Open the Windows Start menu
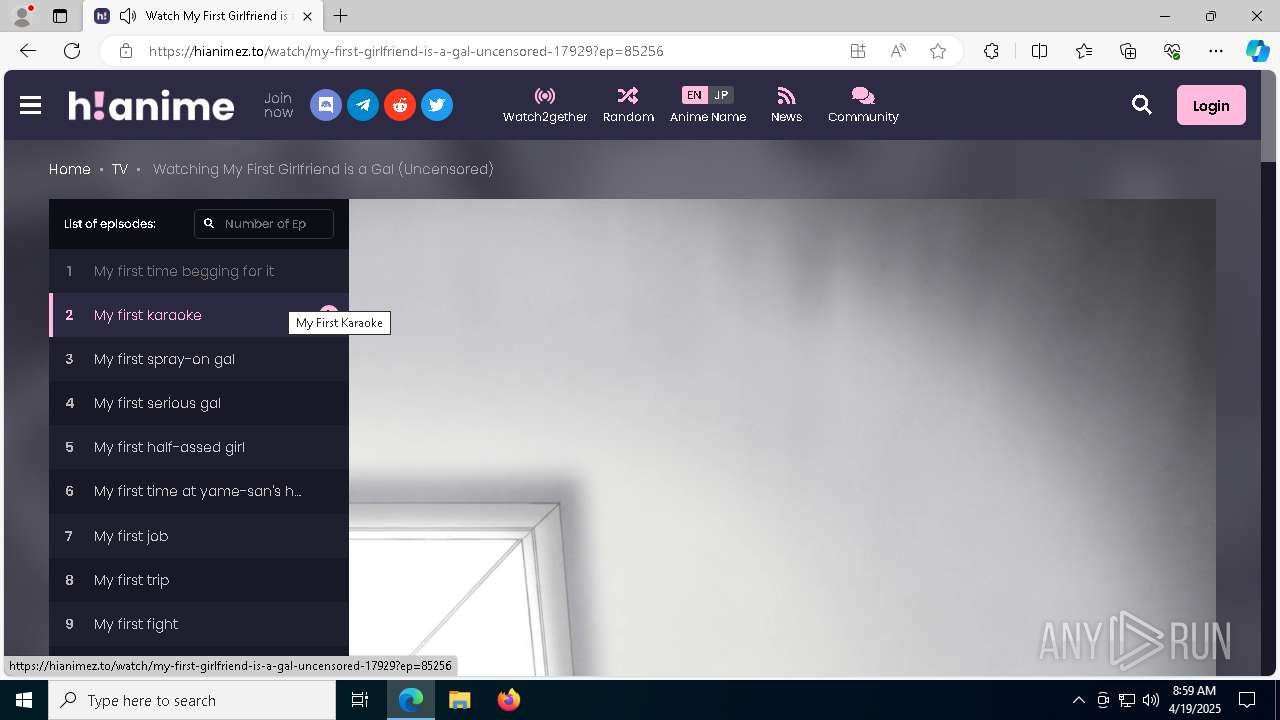Viewport: 1280px width, 720px height. pos(24,700)
